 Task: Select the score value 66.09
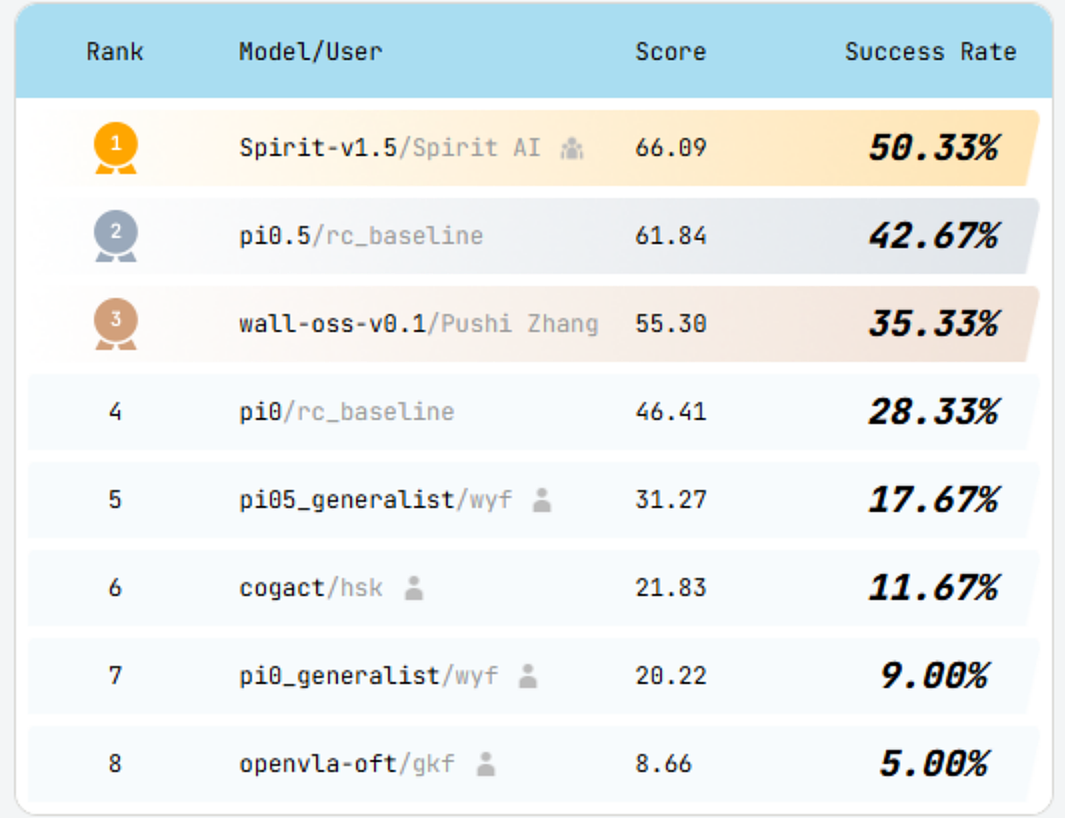click(671, 148)
